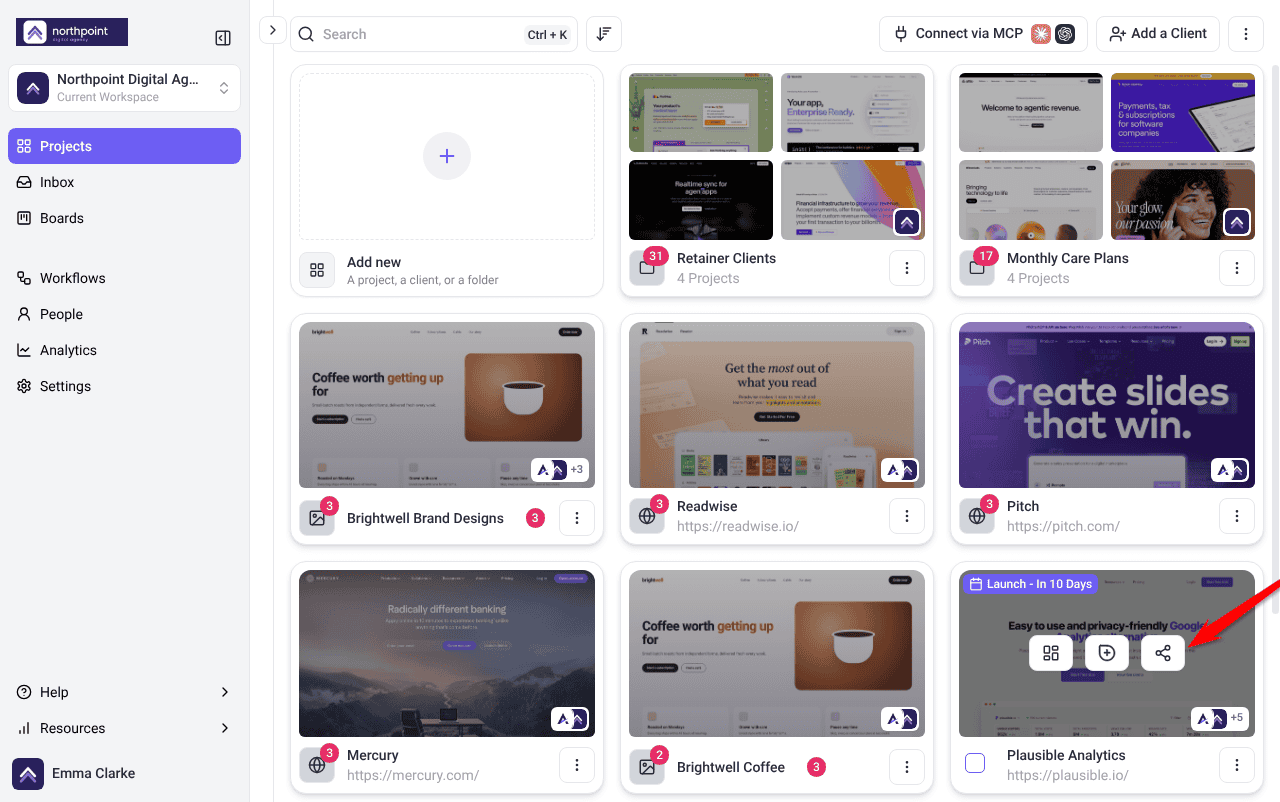This screenshot has height=802, width=1280.
Task: Open more options for Brightwell Brand Designs
Action: point(577,518)
